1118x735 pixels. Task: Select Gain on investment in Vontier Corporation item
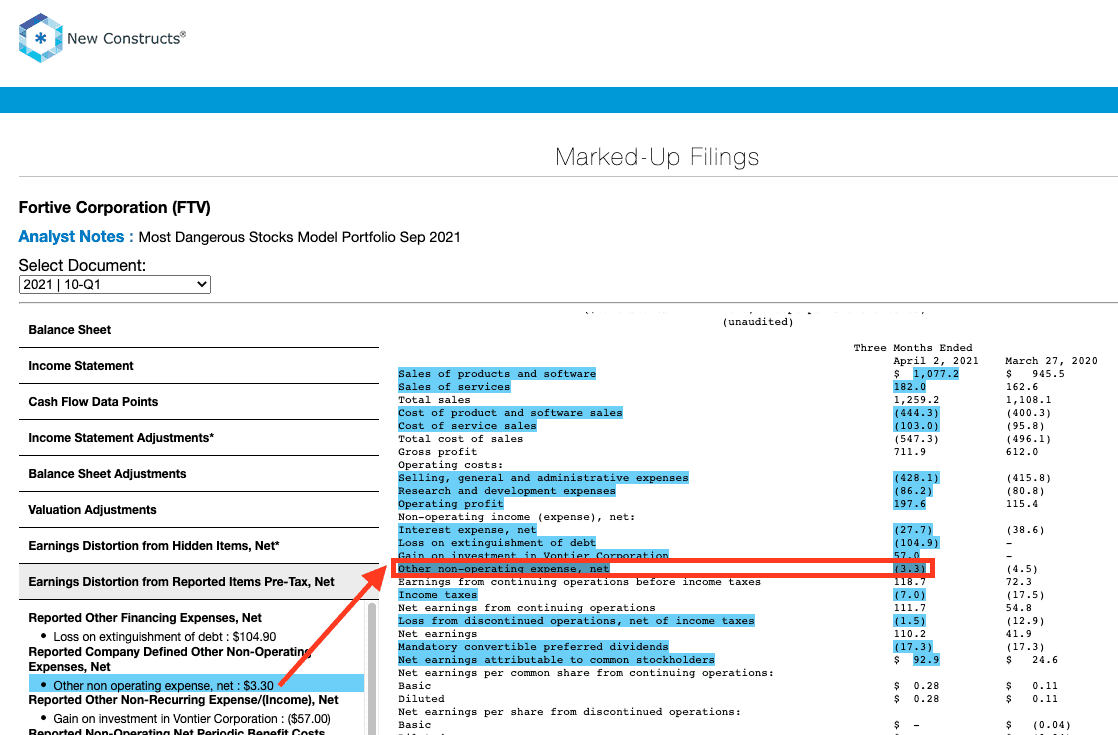coord(192,719)
